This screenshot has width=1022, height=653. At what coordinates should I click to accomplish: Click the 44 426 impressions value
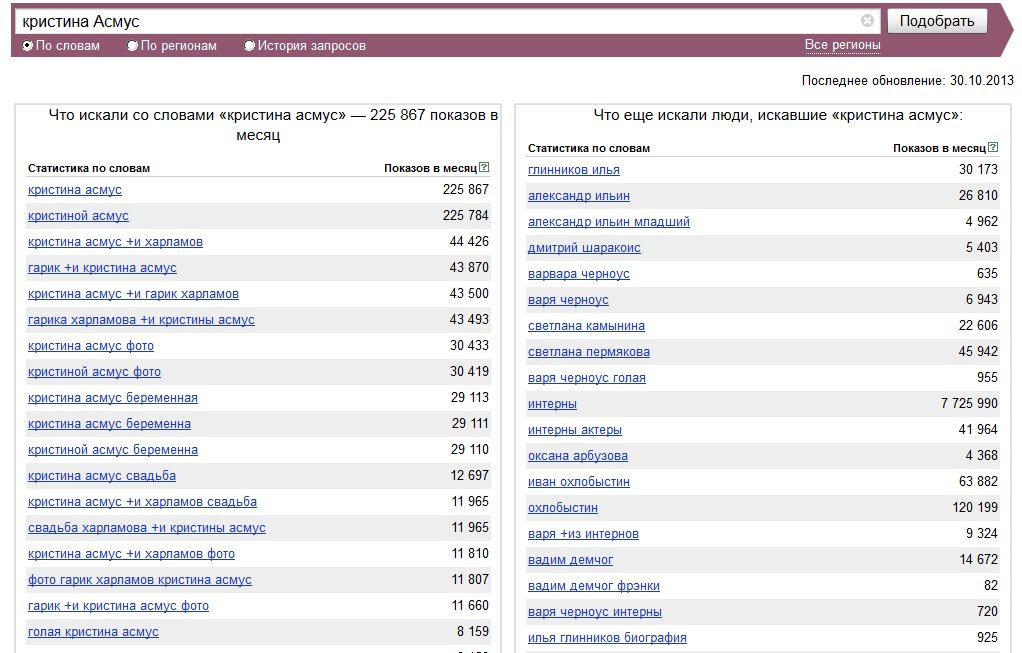(469, 241)
